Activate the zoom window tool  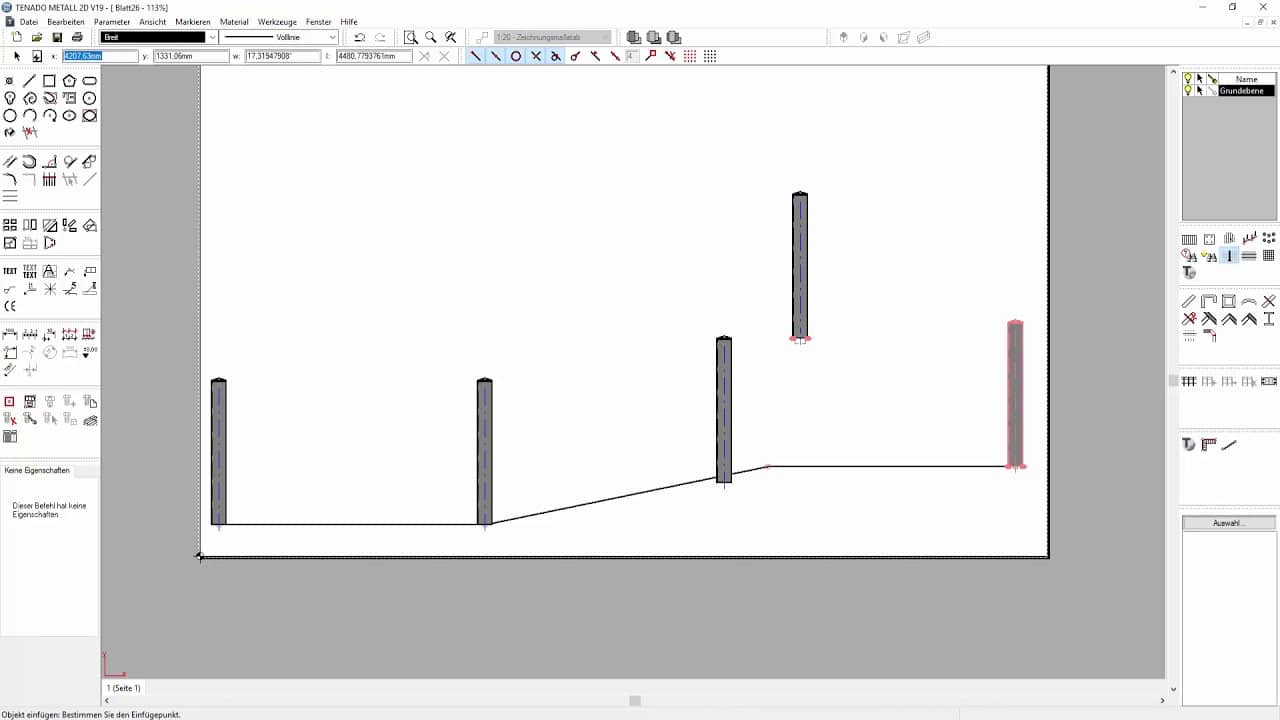(410, 37)
